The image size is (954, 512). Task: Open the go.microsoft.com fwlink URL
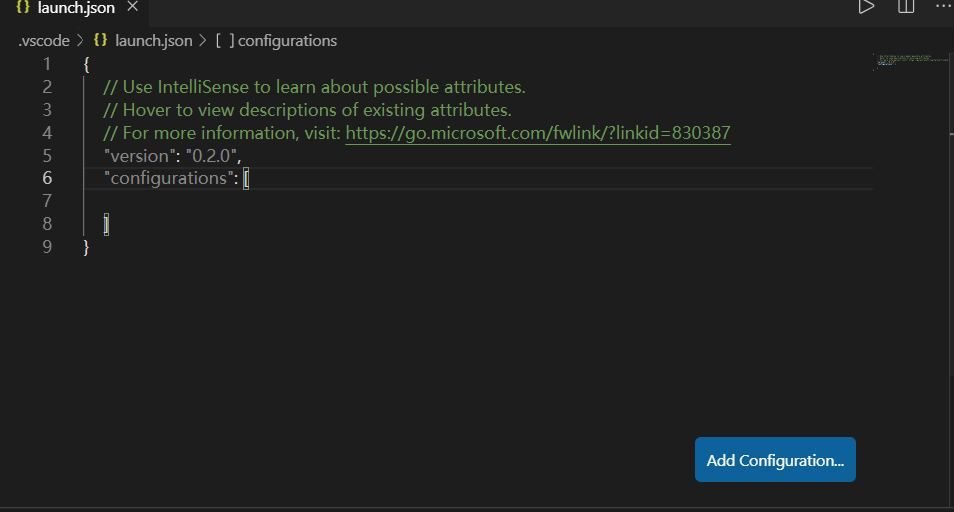[x=538, y=133]
